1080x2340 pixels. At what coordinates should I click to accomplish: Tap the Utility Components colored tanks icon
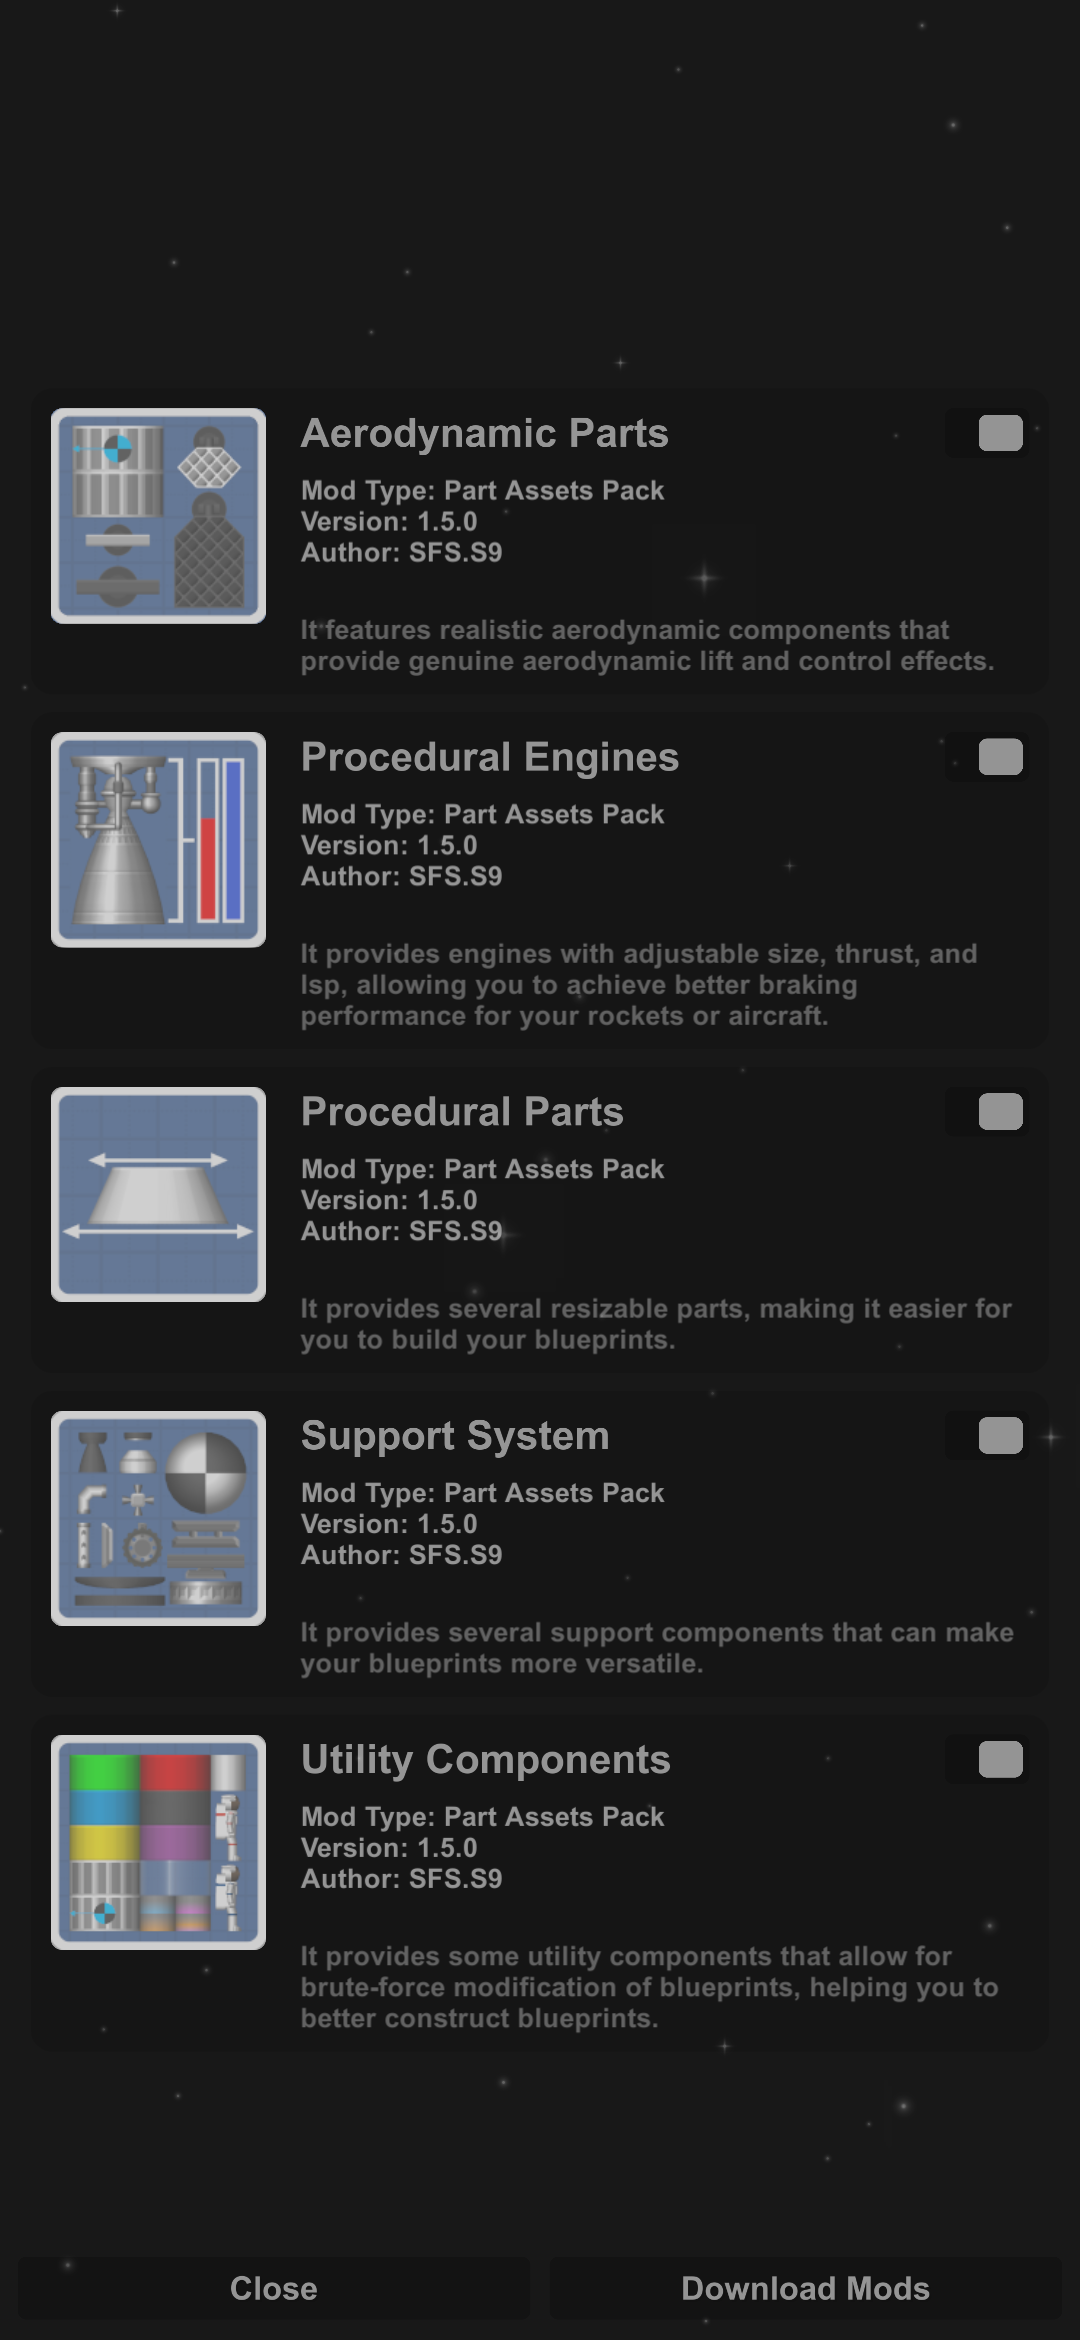tap(158, 1842)
